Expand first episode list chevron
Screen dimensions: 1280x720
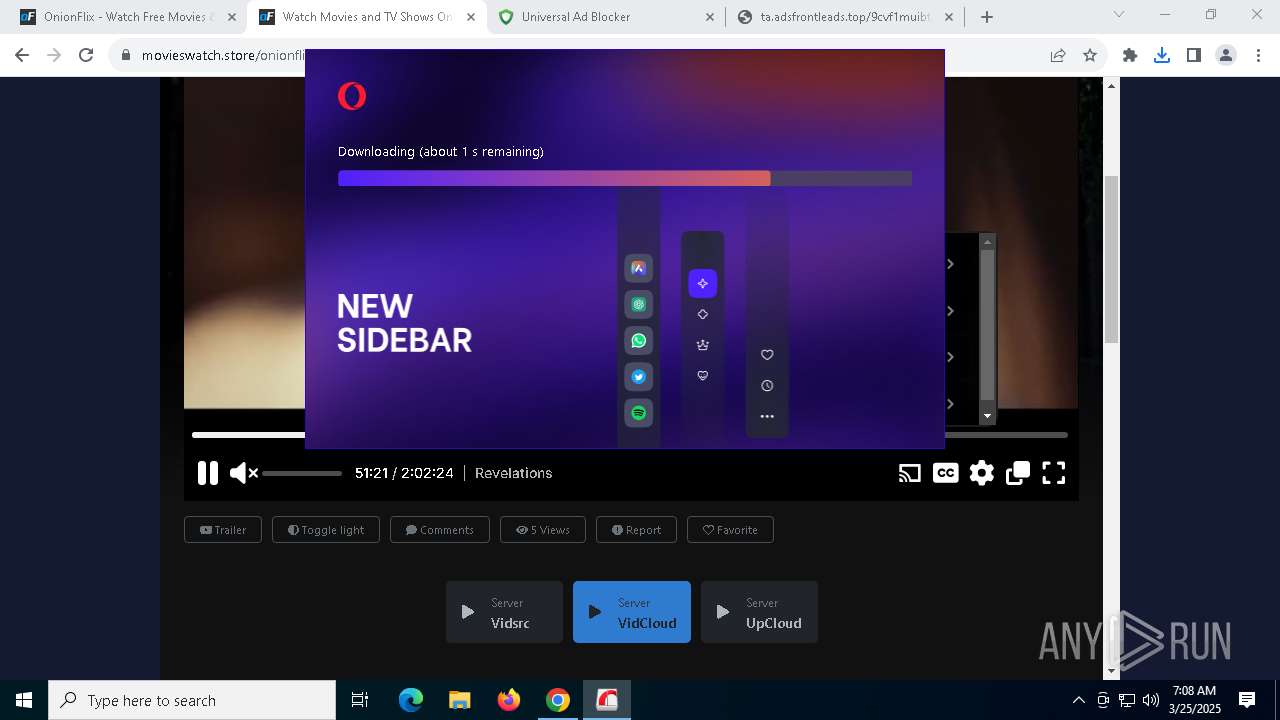pyautogui.click(x=951, y=264)
